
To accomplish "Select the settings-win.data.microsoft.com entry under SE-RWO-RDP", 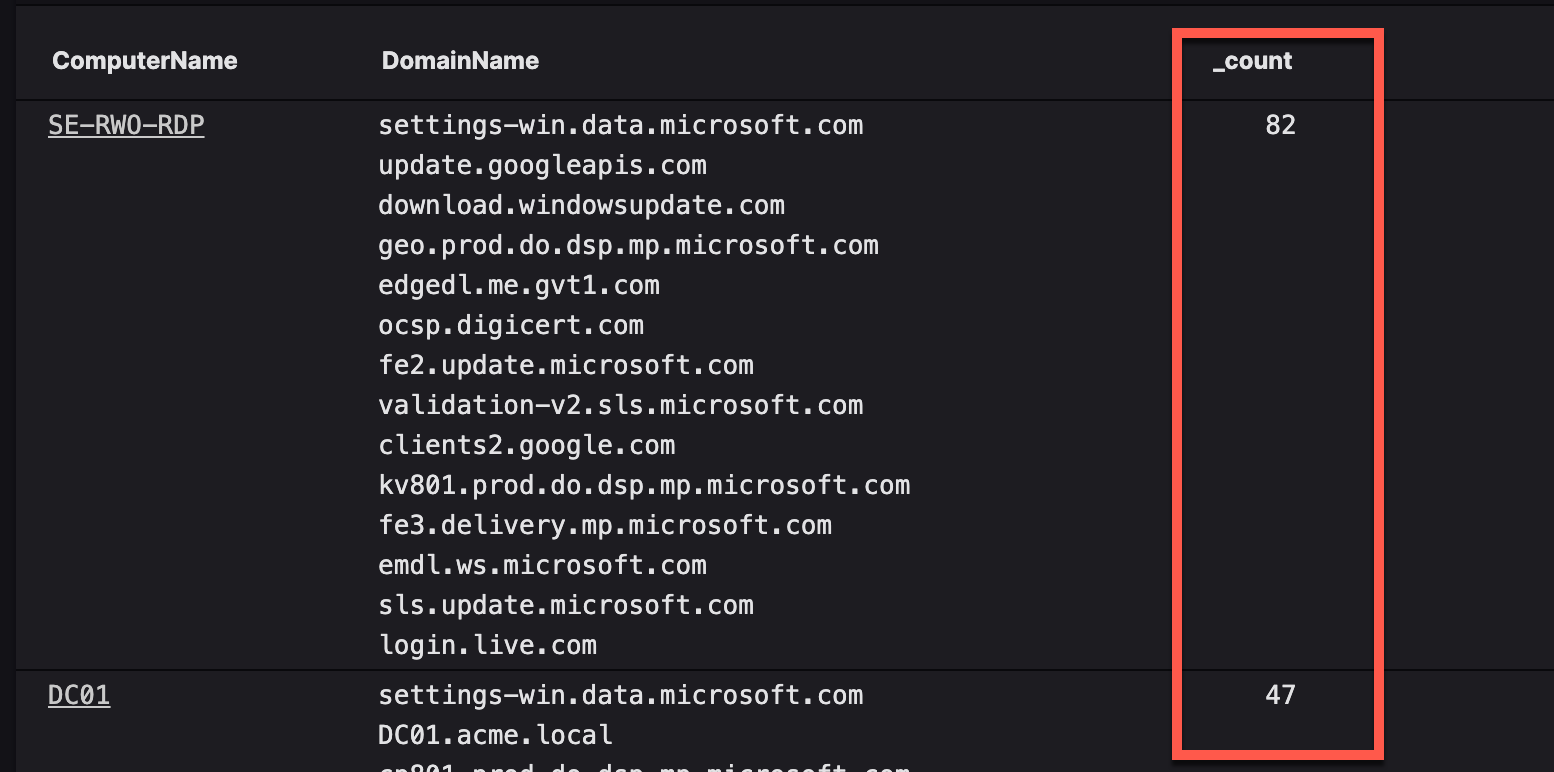I will coord(620,125).
